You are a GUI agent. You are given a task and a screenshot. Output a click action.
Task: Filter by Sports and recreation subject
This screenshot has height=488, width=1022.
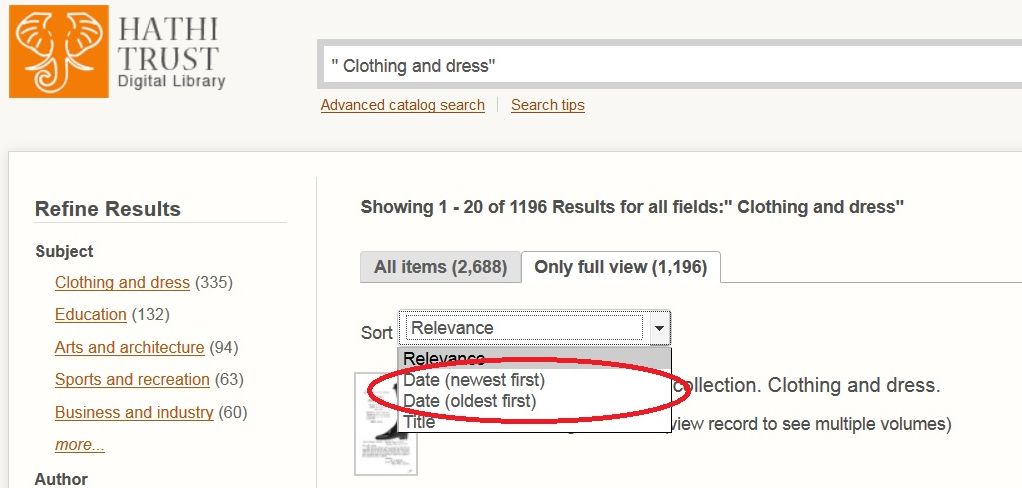[x=132, y=379]
